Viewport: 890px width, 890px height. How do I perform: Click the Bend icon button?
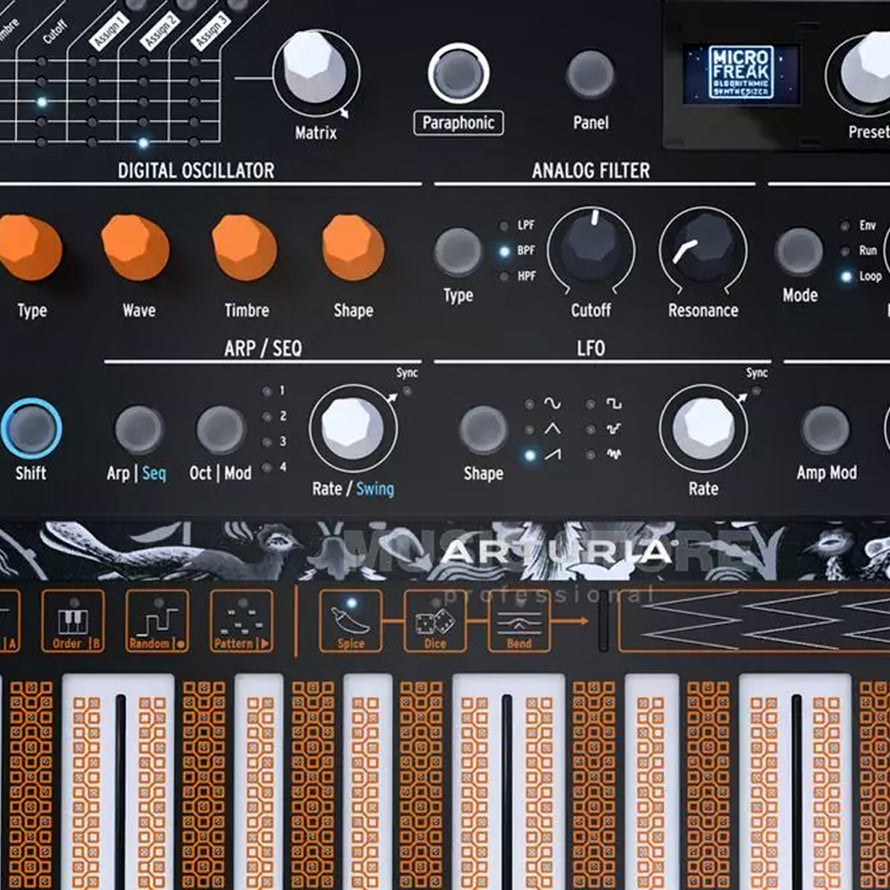coord(519,620)
